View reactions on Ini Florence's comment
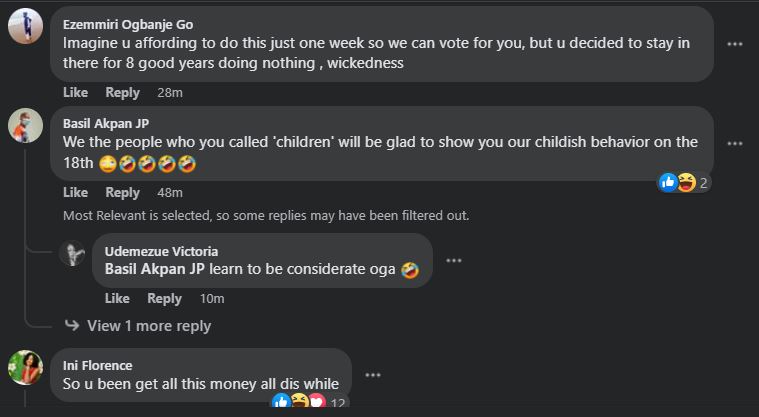The width and height of the screenshot is (759, 417). [x=309, y=402]
